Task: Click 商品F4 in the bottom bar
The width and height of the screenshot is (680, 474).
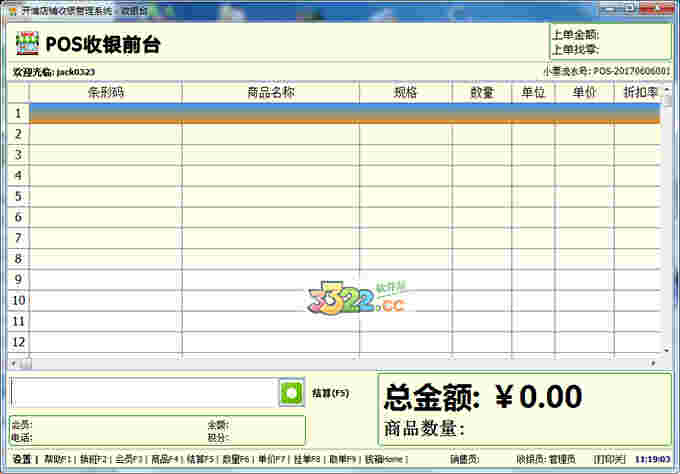Action: [164, 459]
